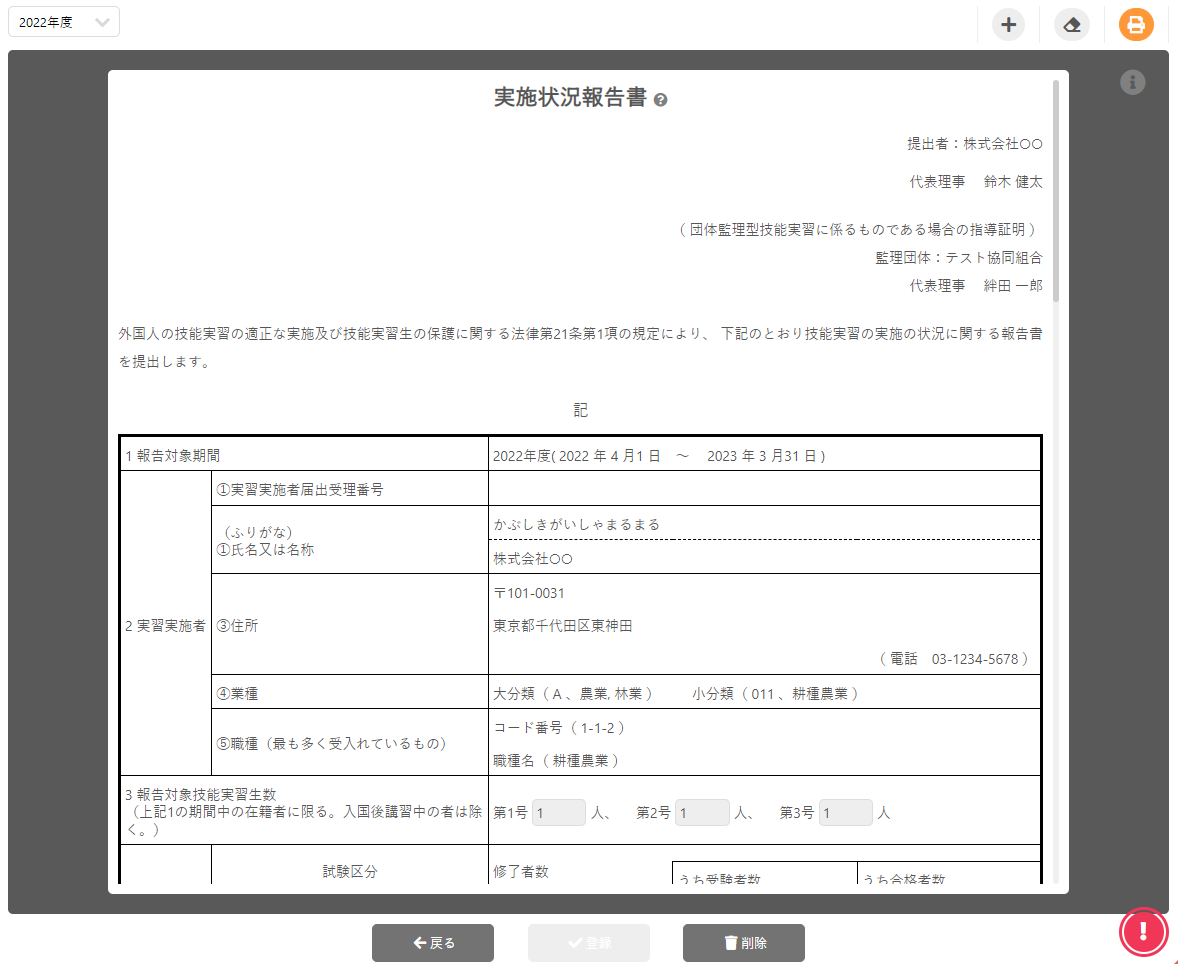Viewport: 1178px width, 964px height.
Task: Click the plus icon to add a new report
Action: (1008, 24)
